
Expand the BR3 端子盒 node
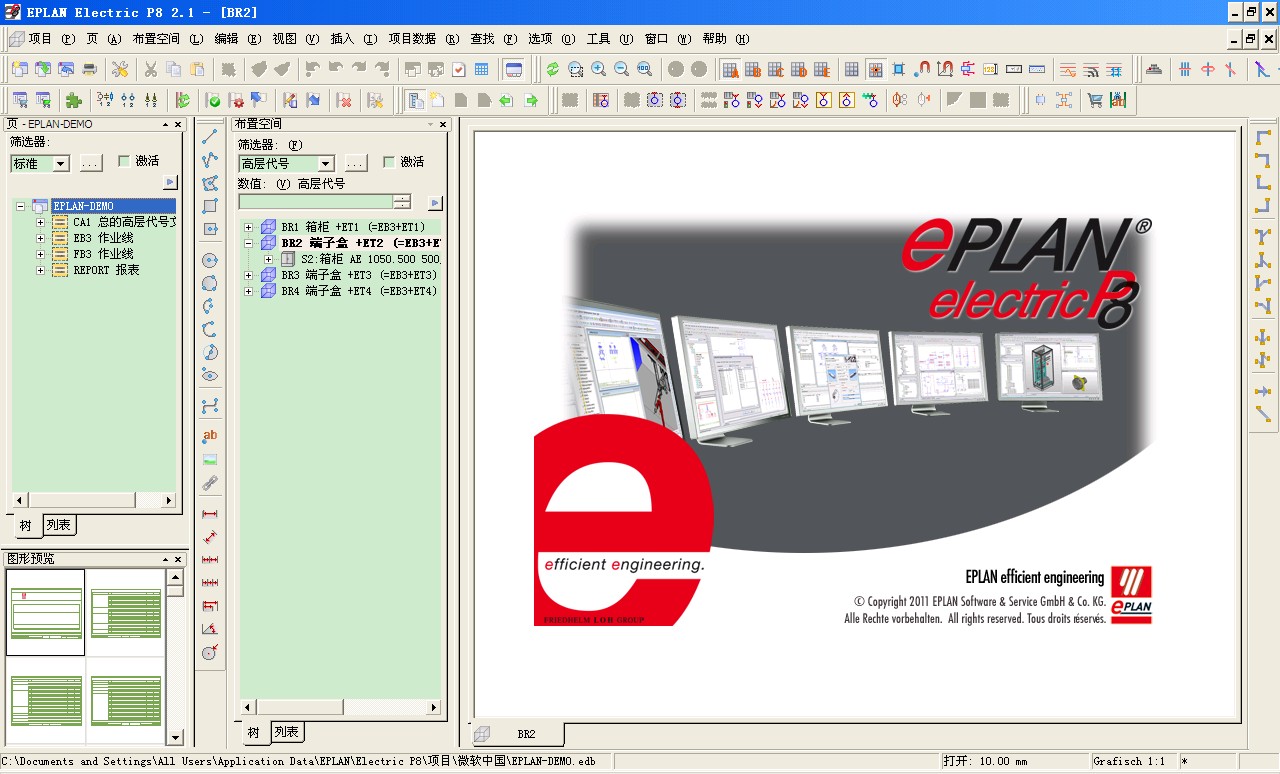248,275
